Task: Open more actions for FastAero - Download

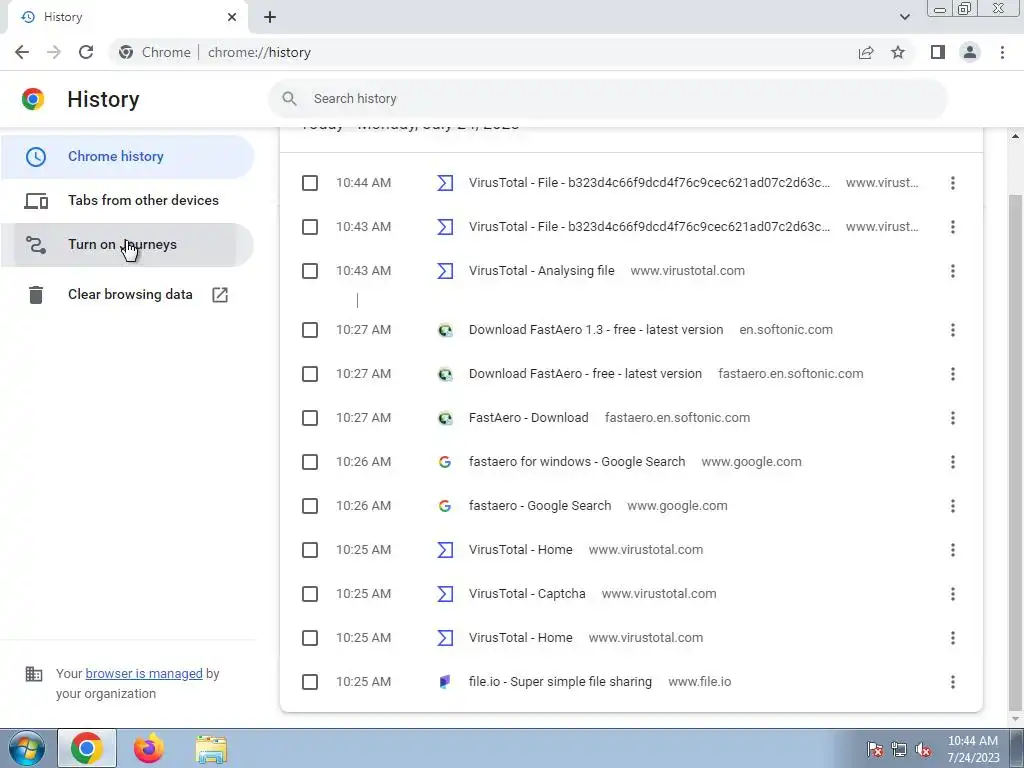Action: coord(953,418)
